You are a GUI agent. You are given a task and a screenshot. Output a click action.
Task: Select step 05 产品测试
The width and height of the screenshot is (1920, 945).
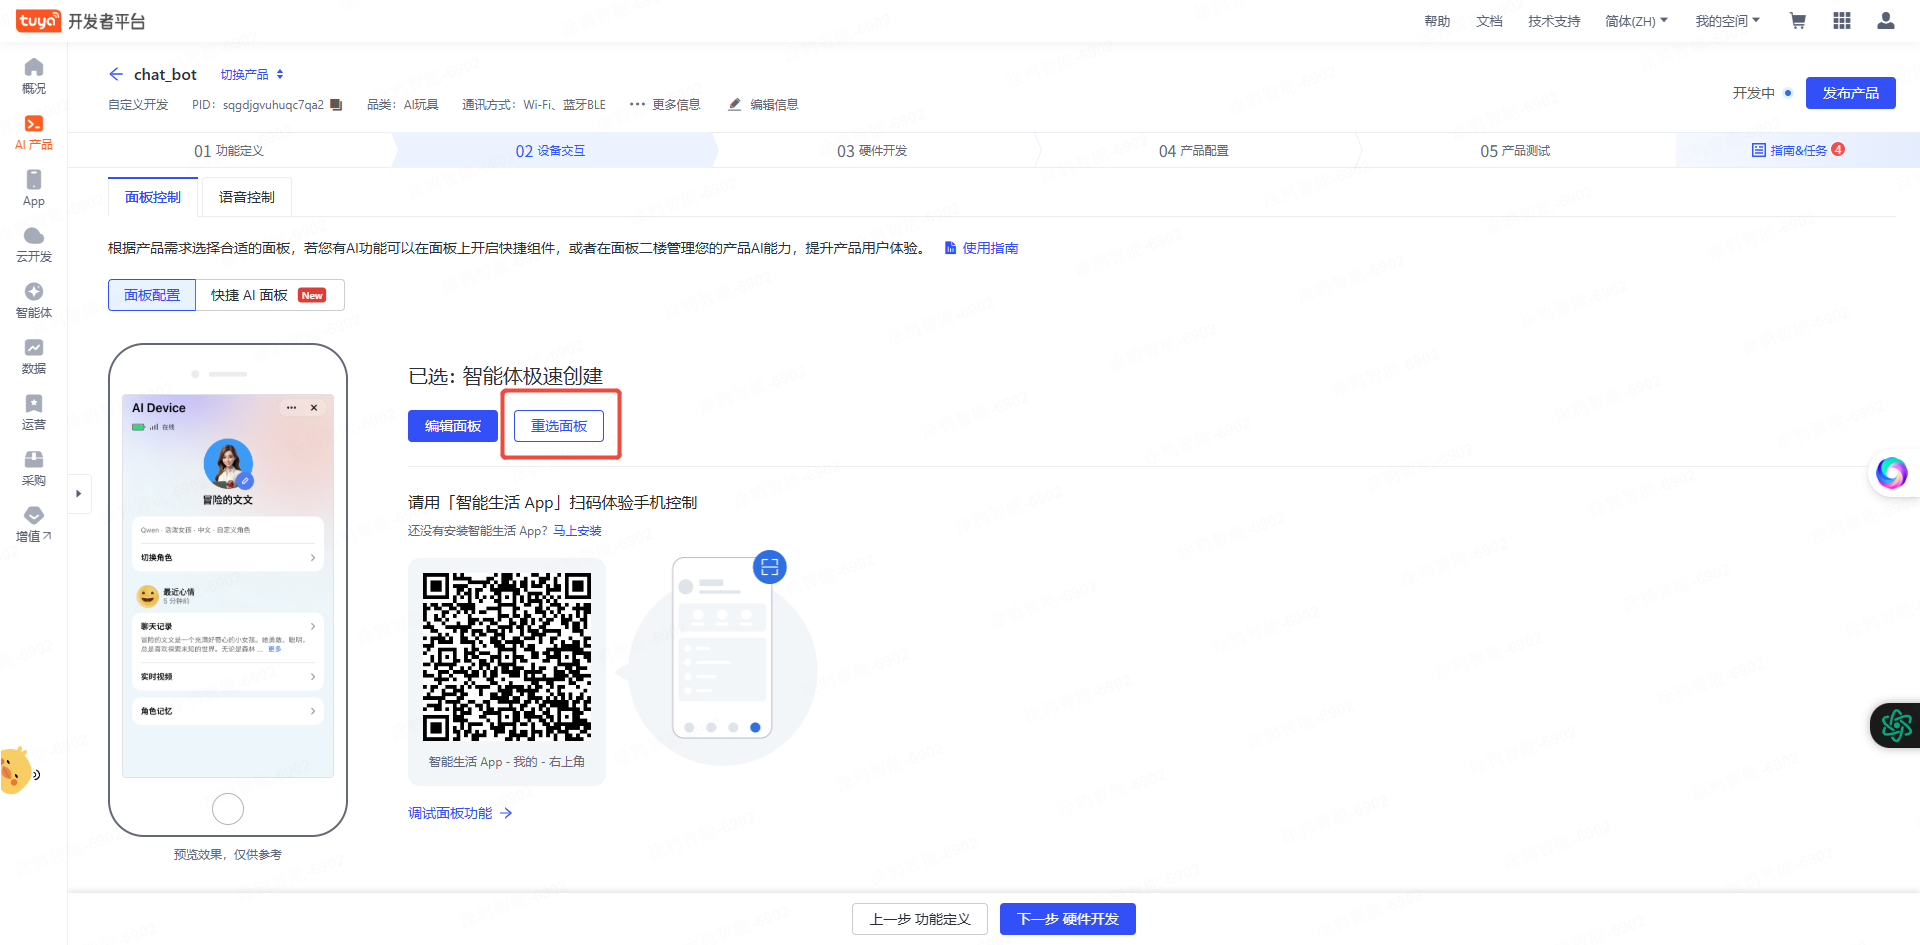point(1516,151)
